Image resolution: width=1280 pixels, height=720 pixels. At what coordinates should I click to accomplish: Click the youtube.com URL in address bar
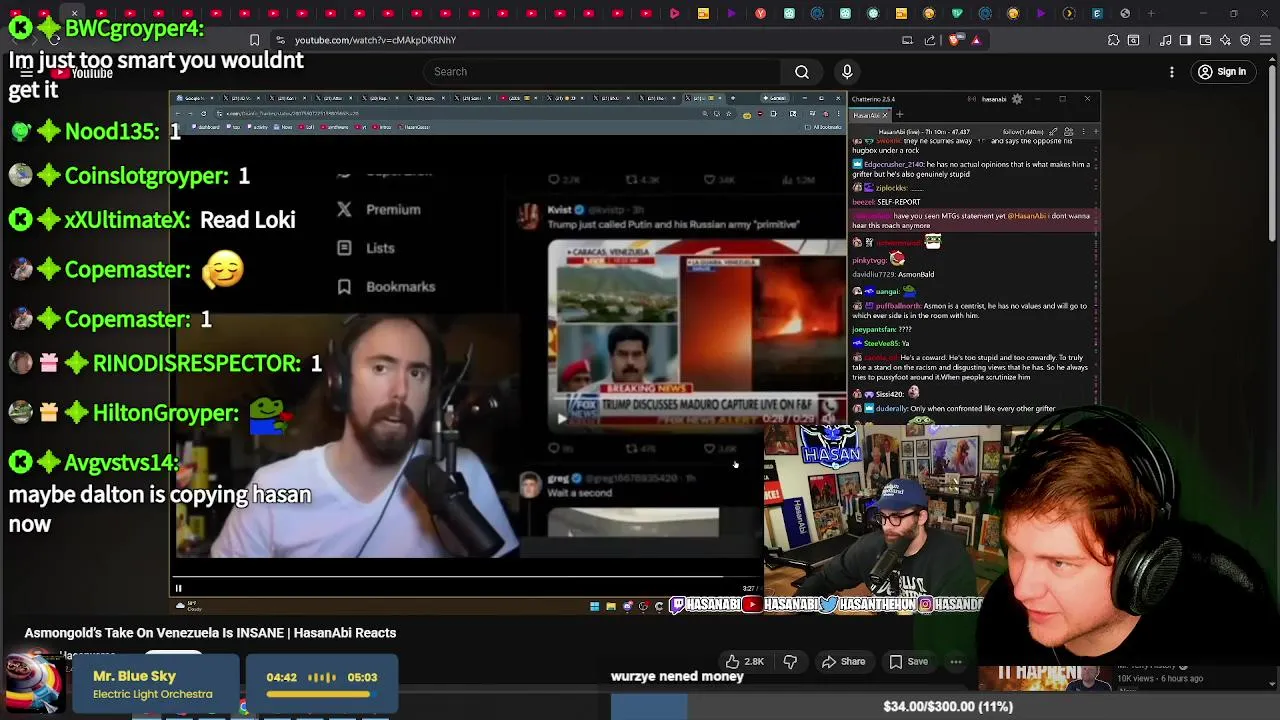[375, 40]
